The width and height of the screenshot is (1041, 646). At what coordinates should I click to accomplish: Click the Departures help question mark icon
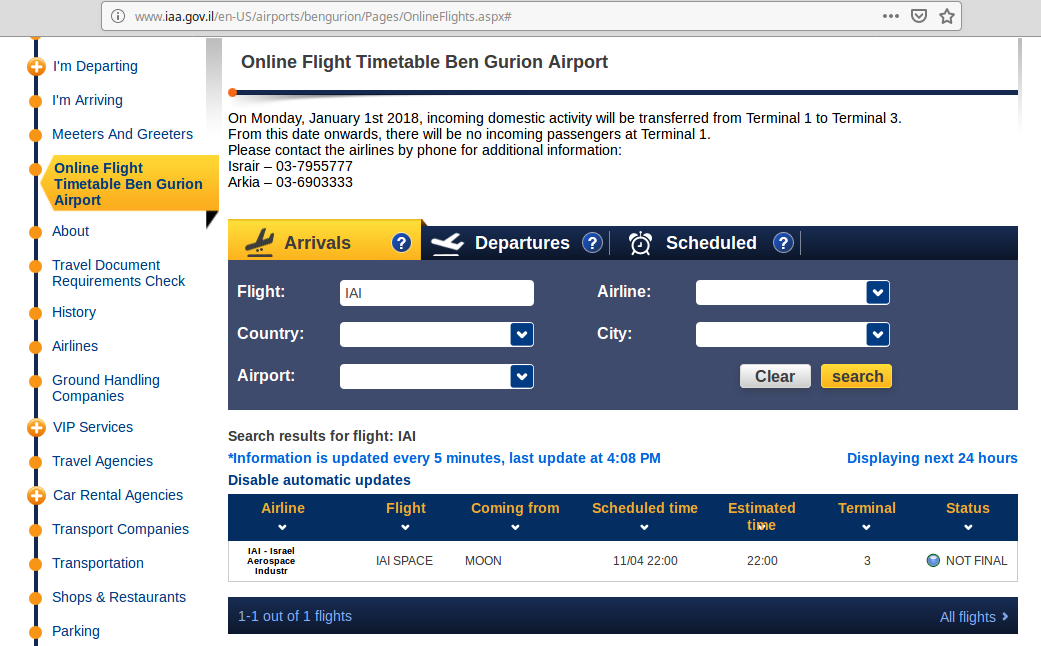click(592, 243)
